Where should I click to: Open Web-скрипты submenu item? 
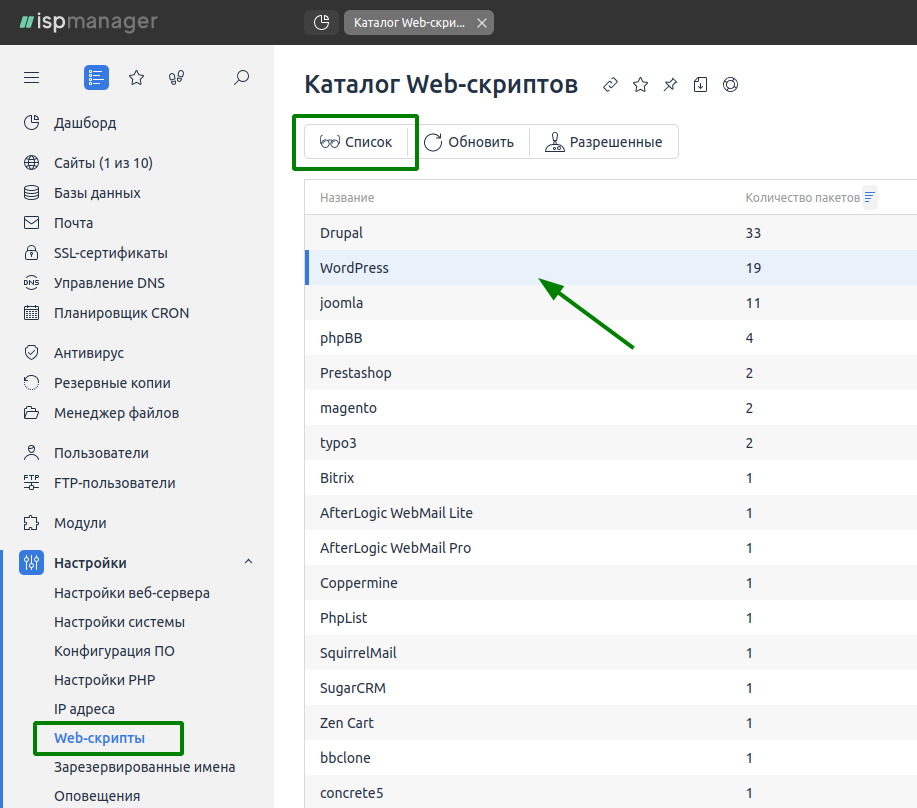[x=99, y=738]
